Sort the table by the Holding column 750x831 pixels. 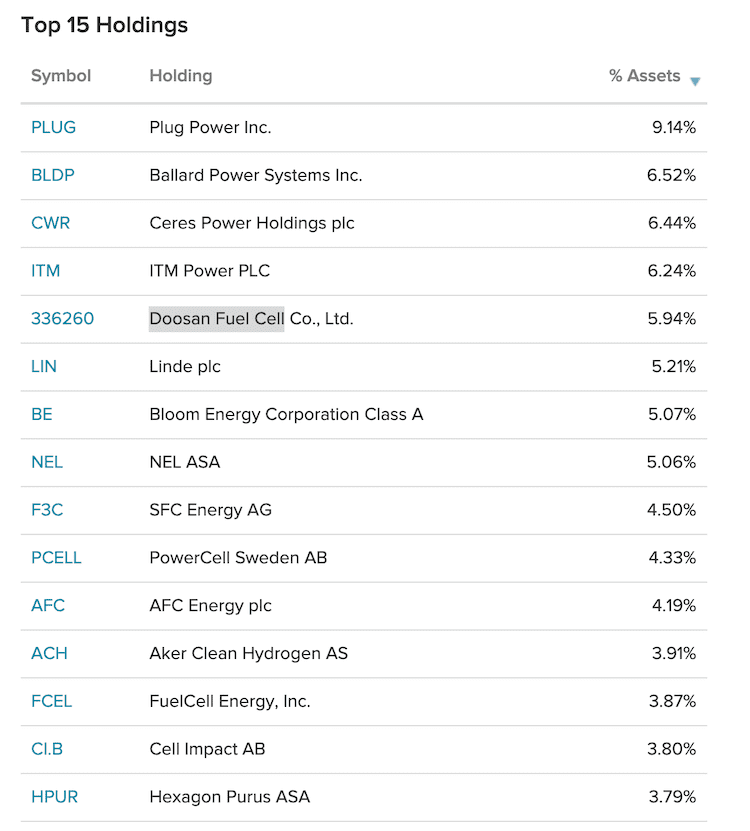(180, 76)
